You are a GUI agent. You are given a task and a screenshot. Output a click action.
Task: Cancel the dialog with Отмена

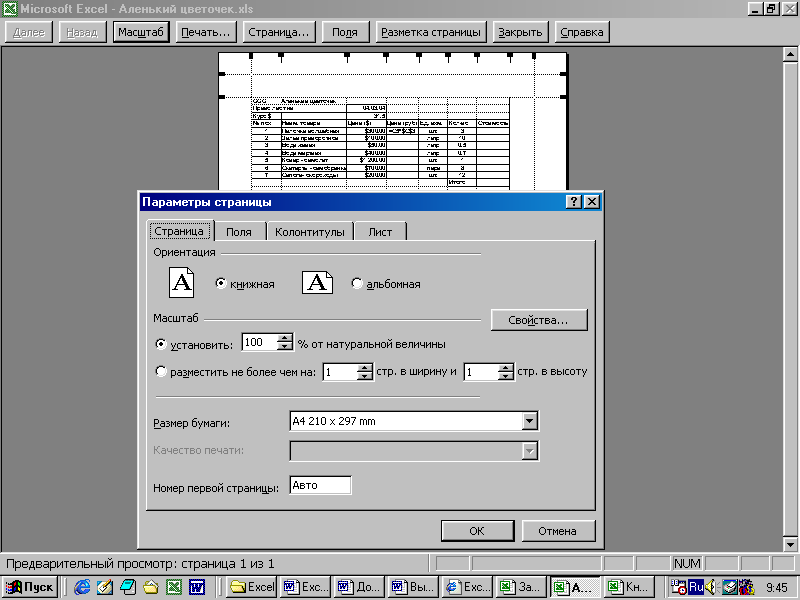point(558,531)
